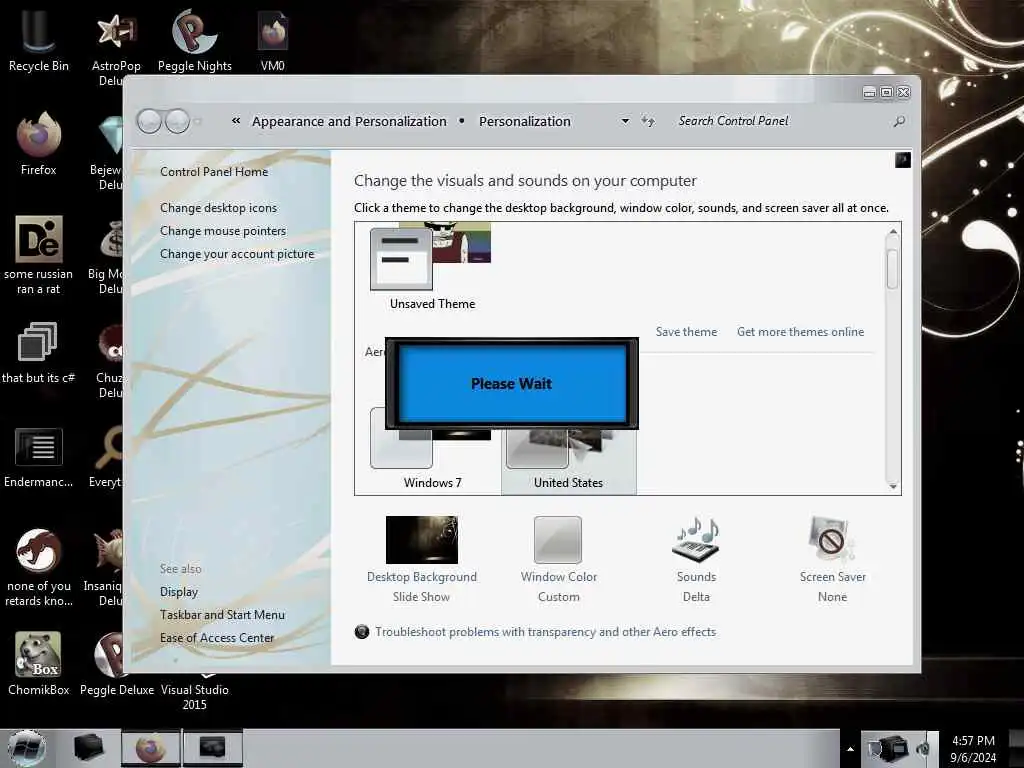Open Change mouse pointers link
This screenshot has width=1024, height=768.
click(223, 231)
